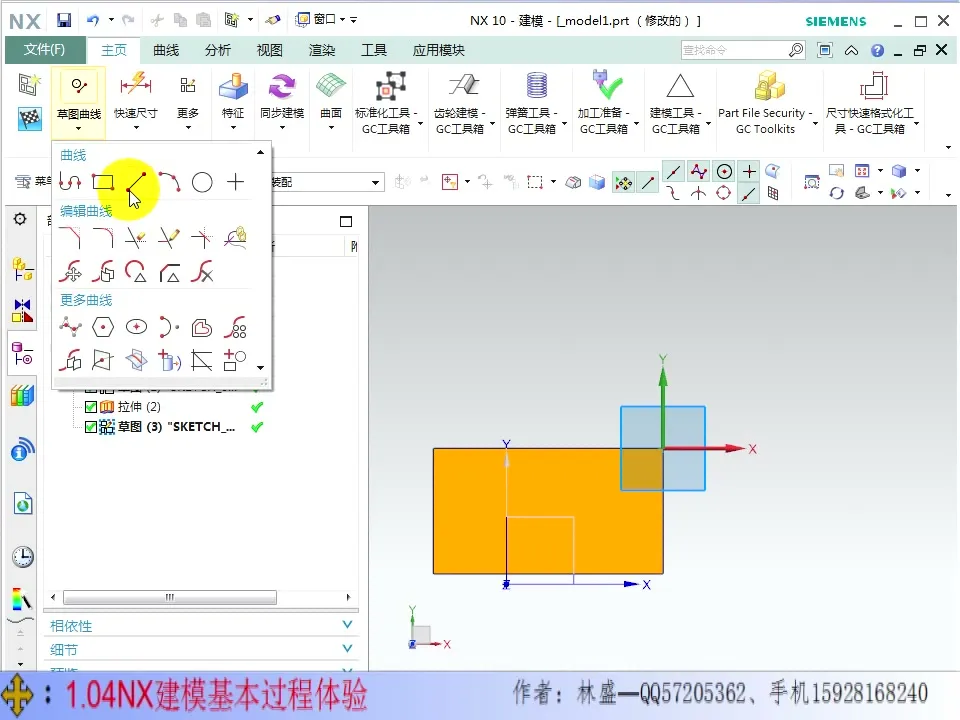960x720 pixels.
Task: Pick the Circle tool in the curve gallery
Action: click(x=202, y=182)
